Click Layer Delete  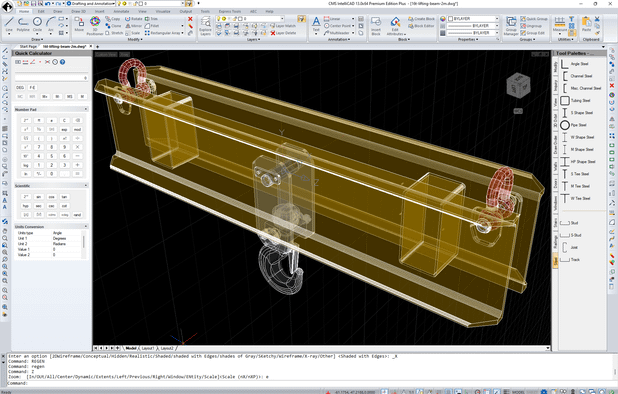[283, 33]
